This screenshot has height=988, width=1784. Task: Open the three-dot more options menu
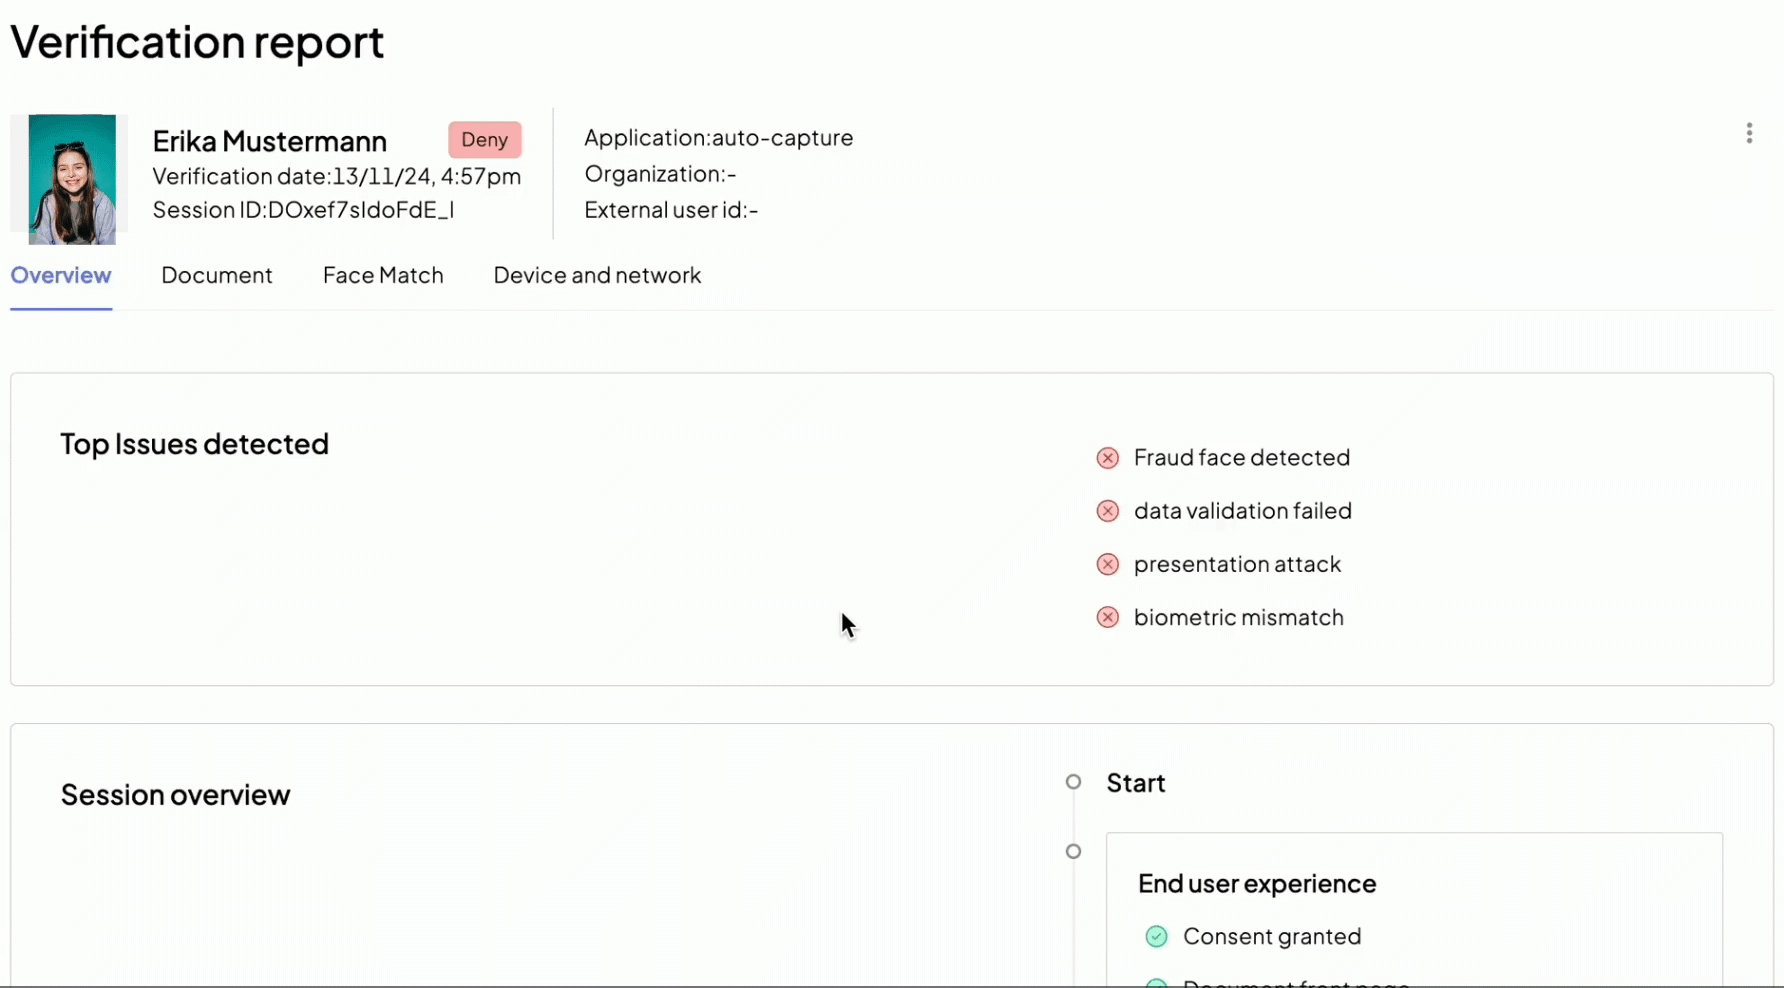click(1749, 134)
